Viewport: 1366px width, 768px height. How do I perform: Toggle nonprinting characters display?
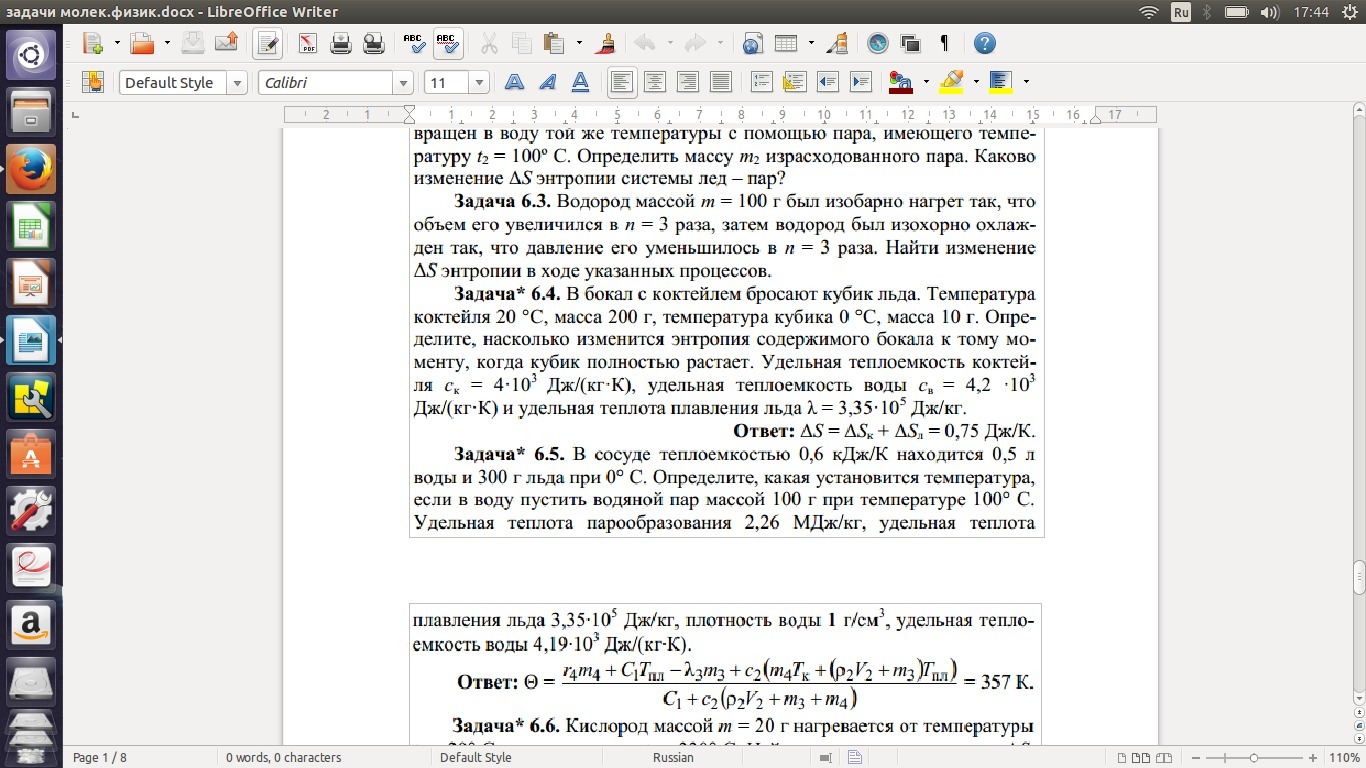pos(944,43)
